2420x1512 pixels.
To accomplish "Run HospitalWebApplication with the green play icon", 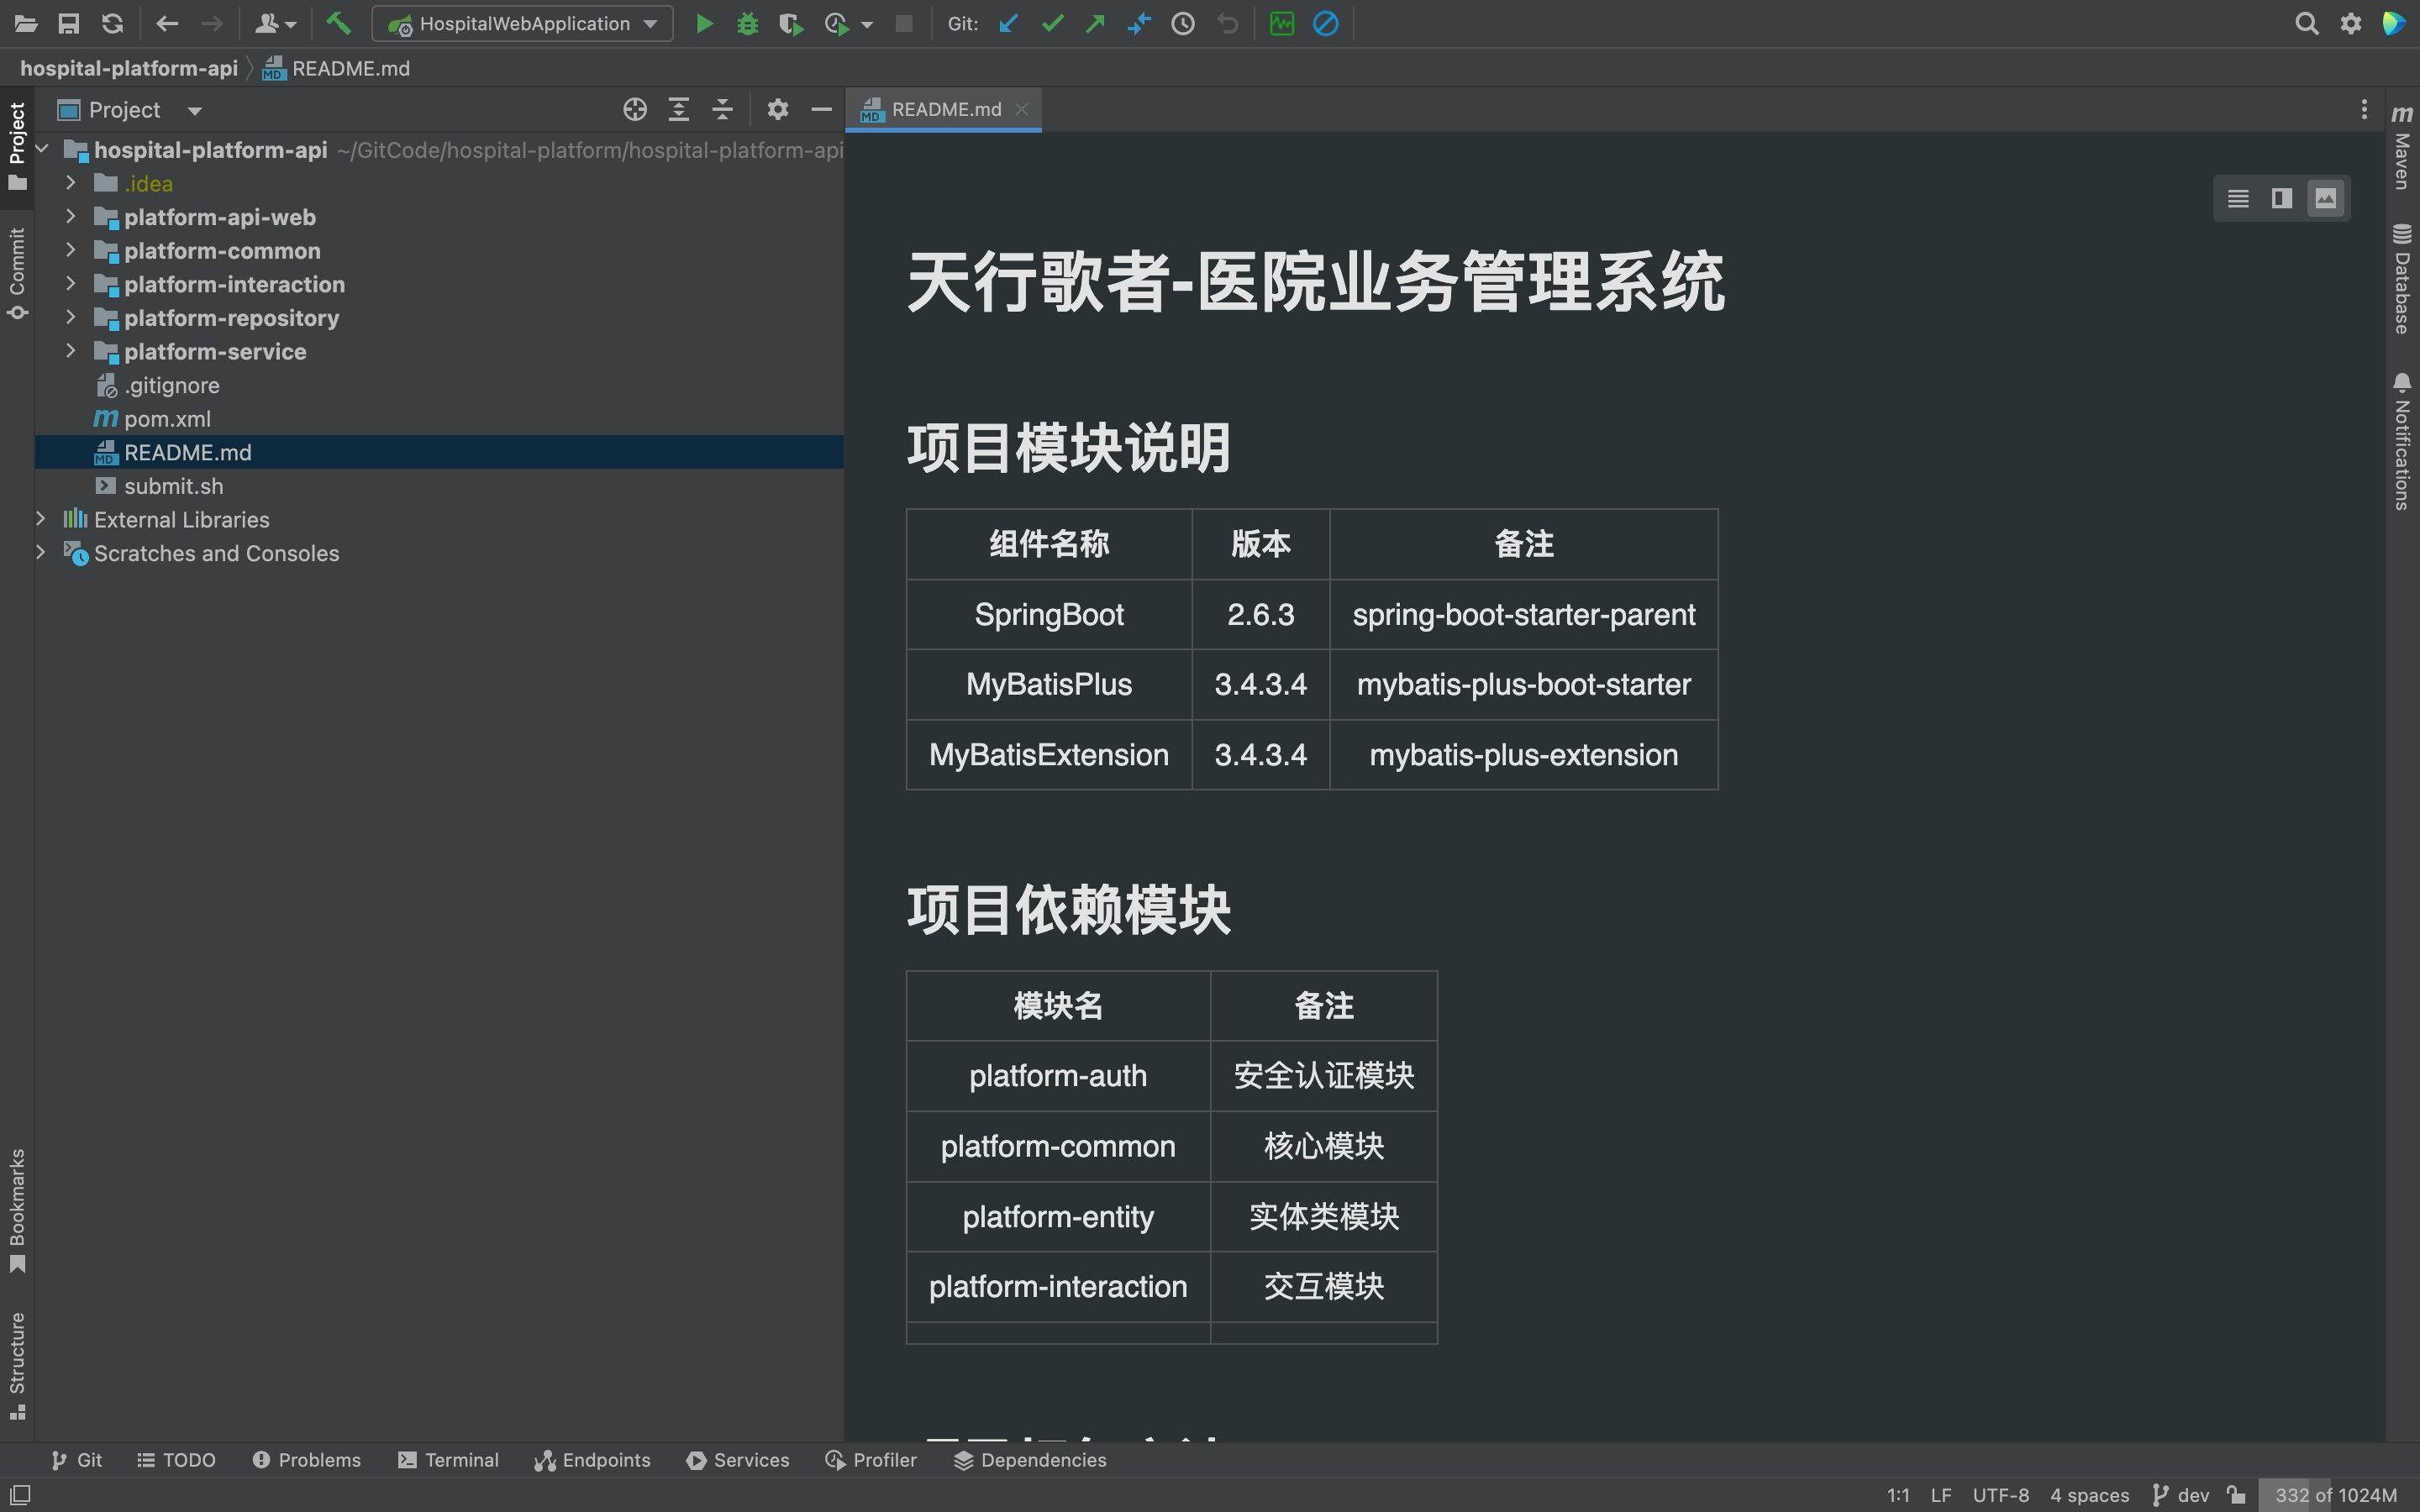I will click(x=704, y=24).
